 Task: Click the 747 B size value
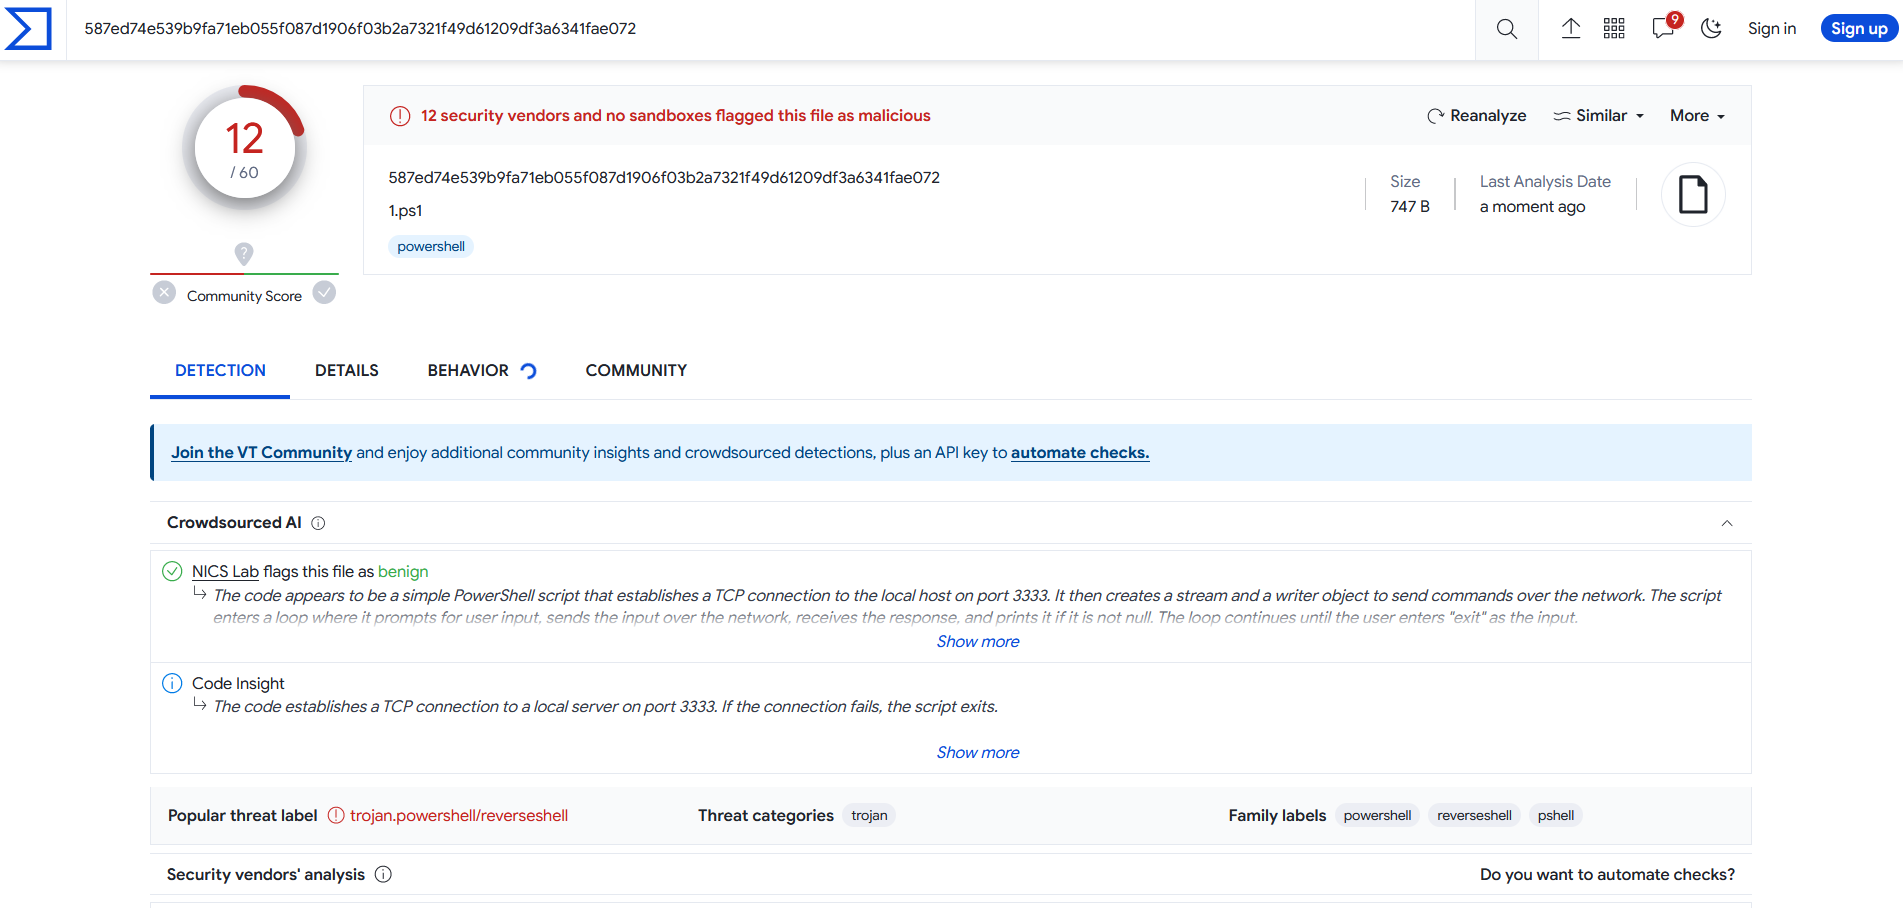pyautogui.click(x=1410, y=207)
